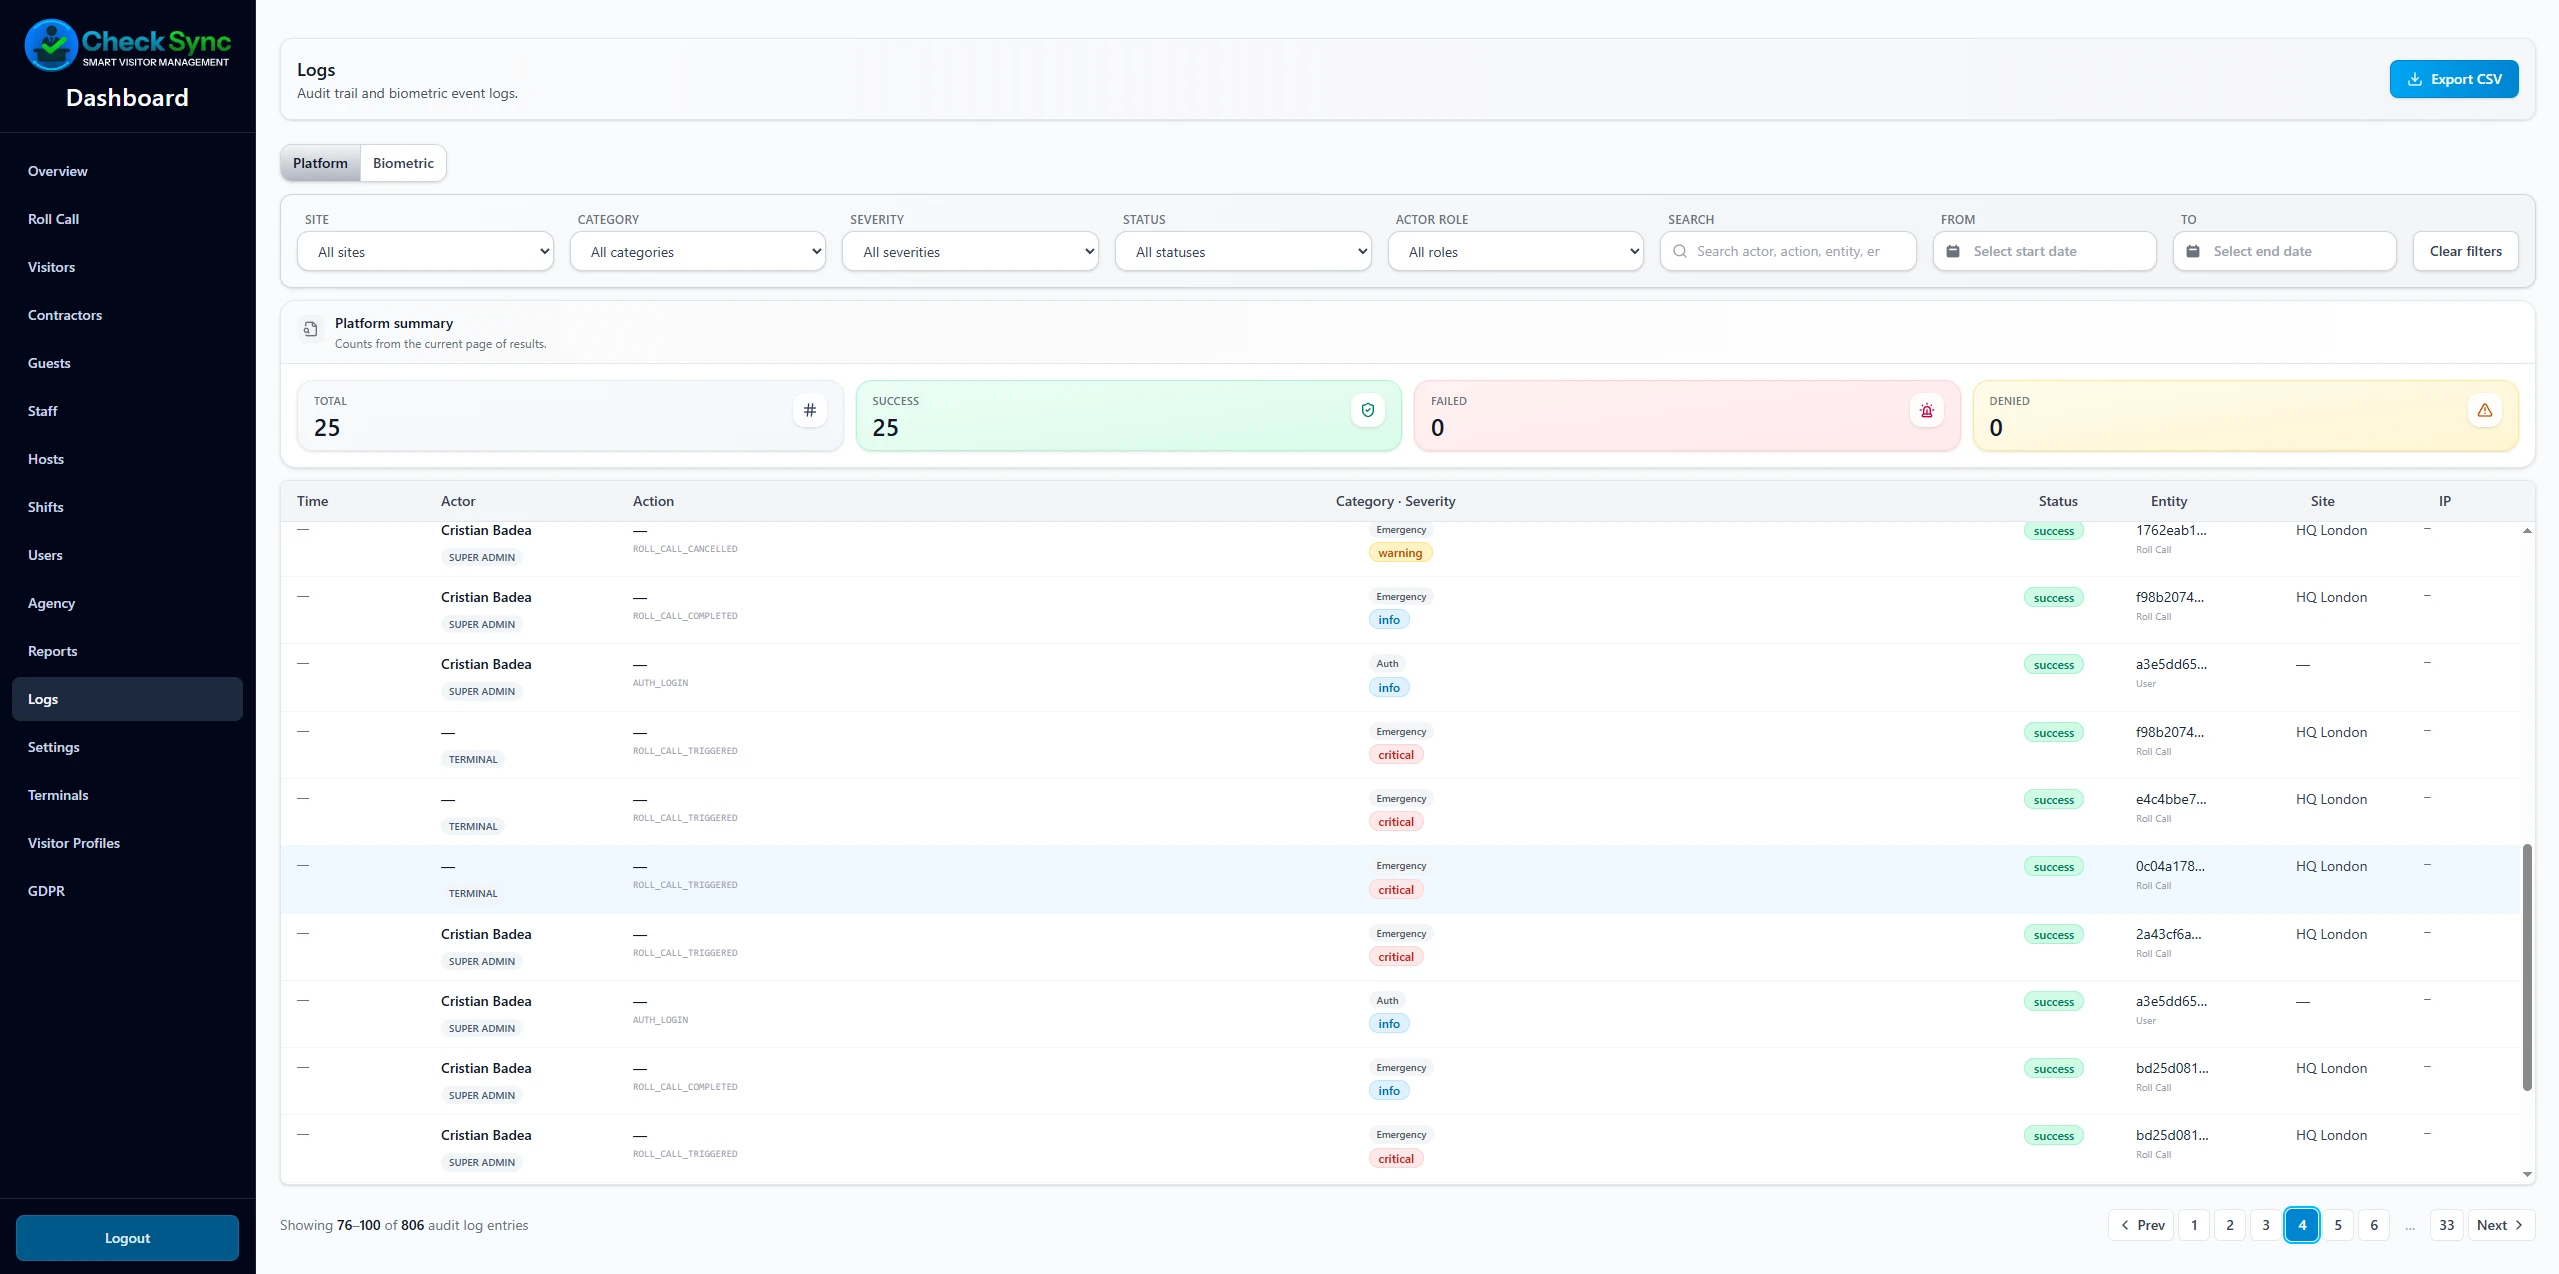The height and width of the screenshot is (1274, 2559).
Task: Open Terminals in the sidebar
Action: tap(127, 795)
